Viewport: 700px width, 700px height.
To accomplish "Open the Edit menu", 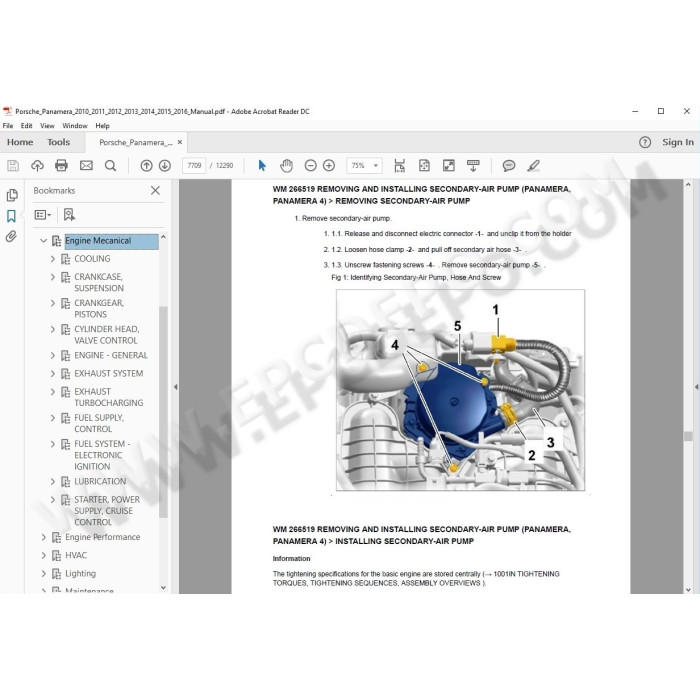I will point(26,126).
